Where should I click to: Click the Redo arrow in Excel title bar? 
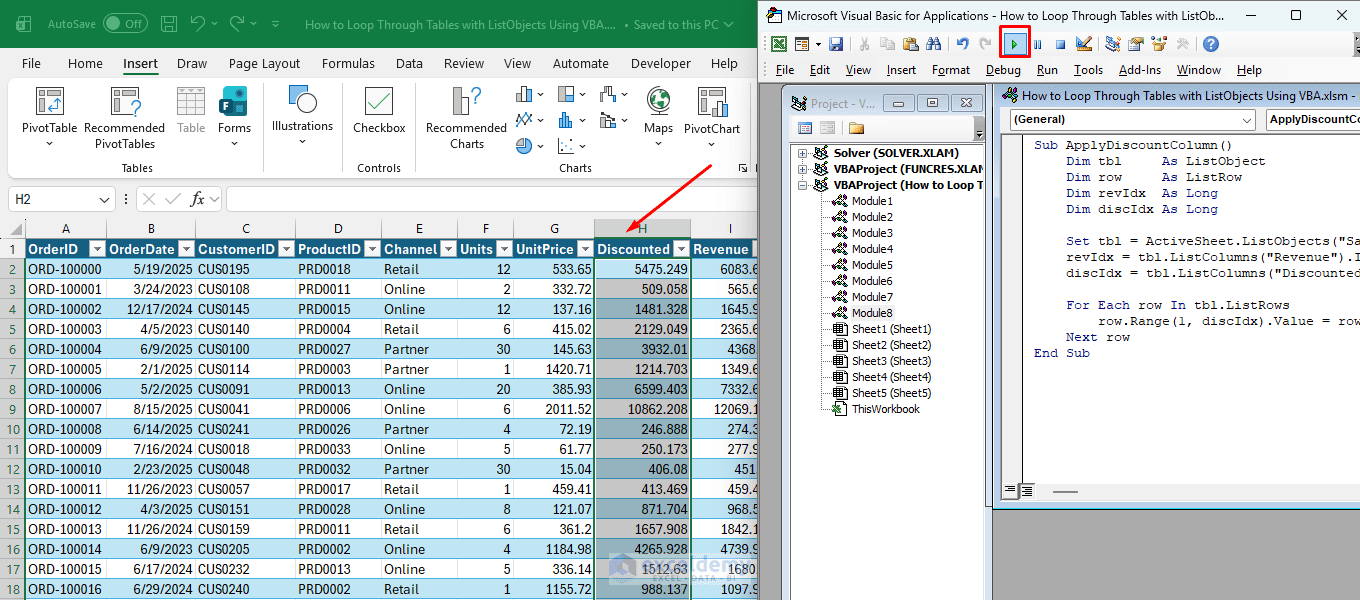[237, 23]
